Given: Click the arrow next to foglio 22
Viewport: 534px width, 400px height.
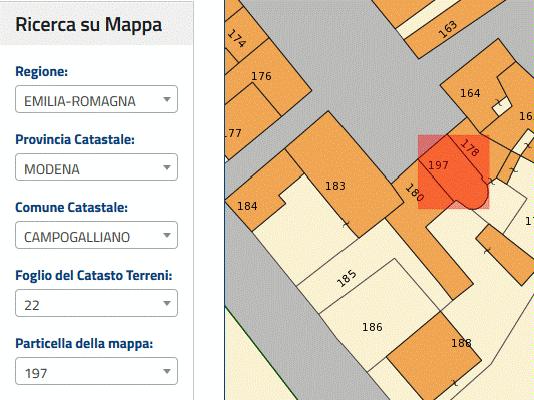Looking at the screenshot, I should (x=167, y=304).
